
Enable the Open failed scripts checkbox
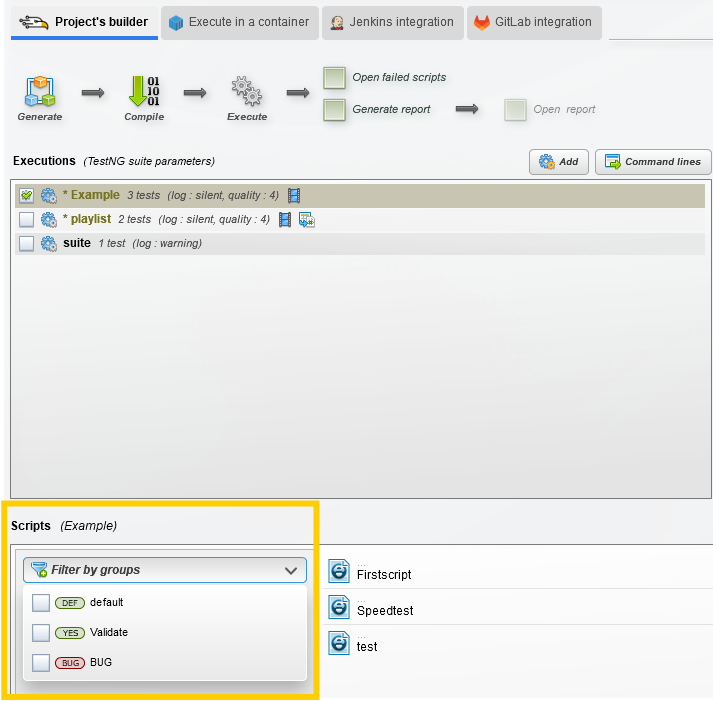tap(334, 78)
